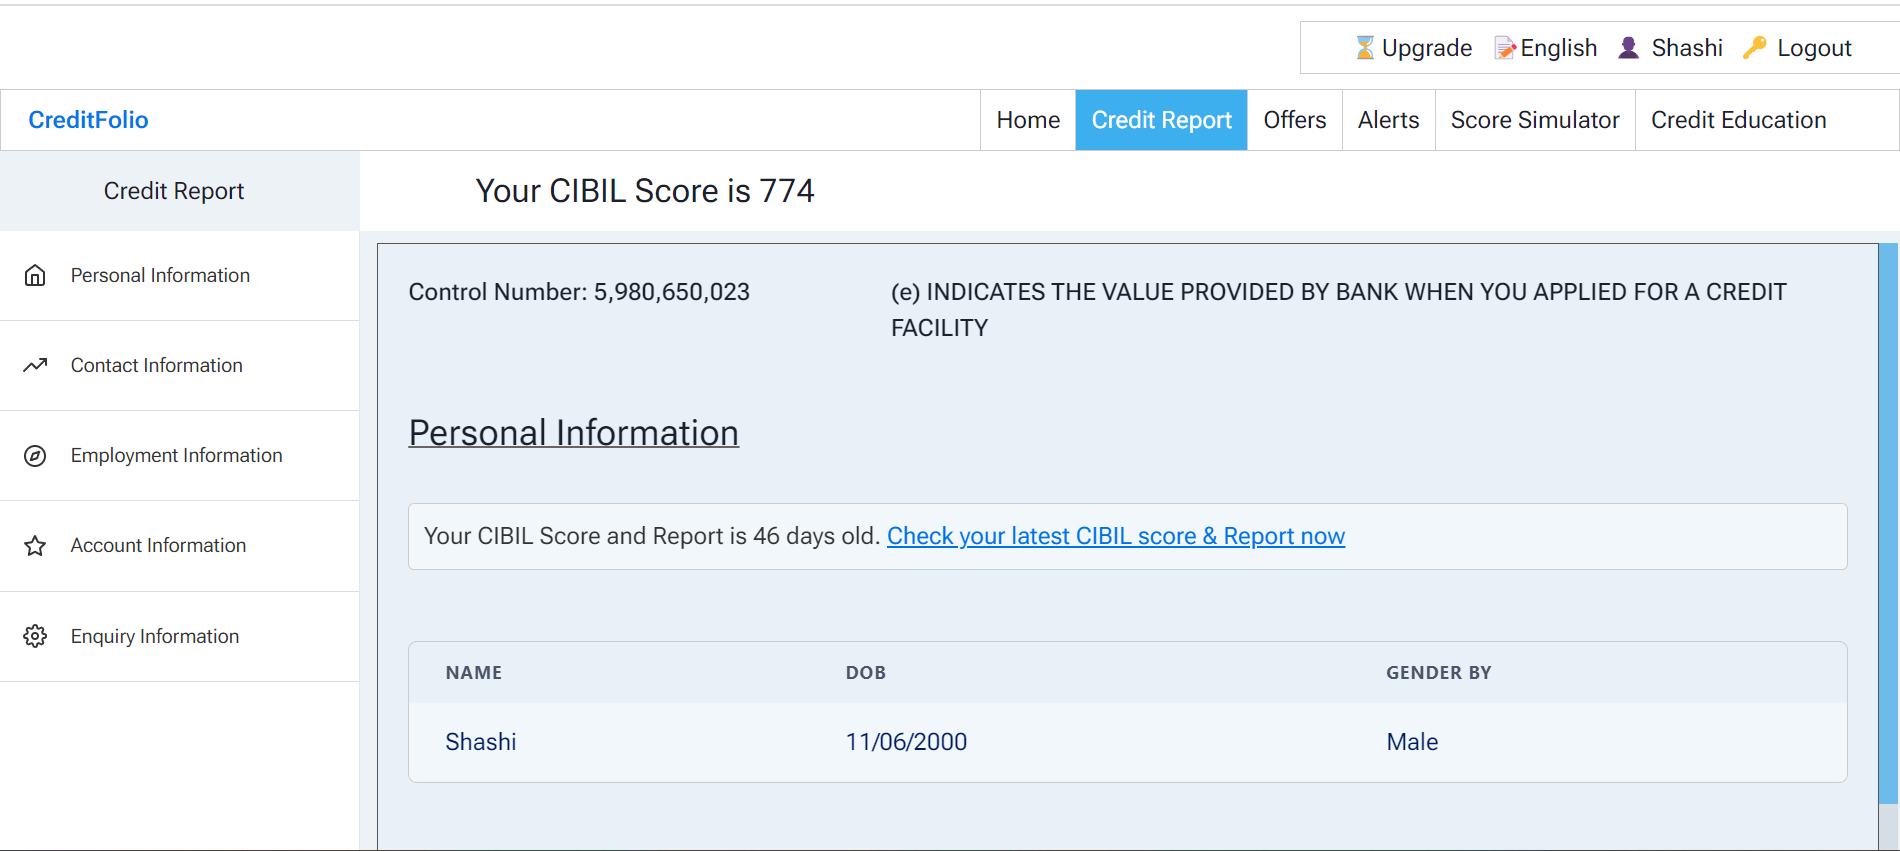Click the Credit Report sidebar title
Screen dimensions: 1900x851
(174, 191)
